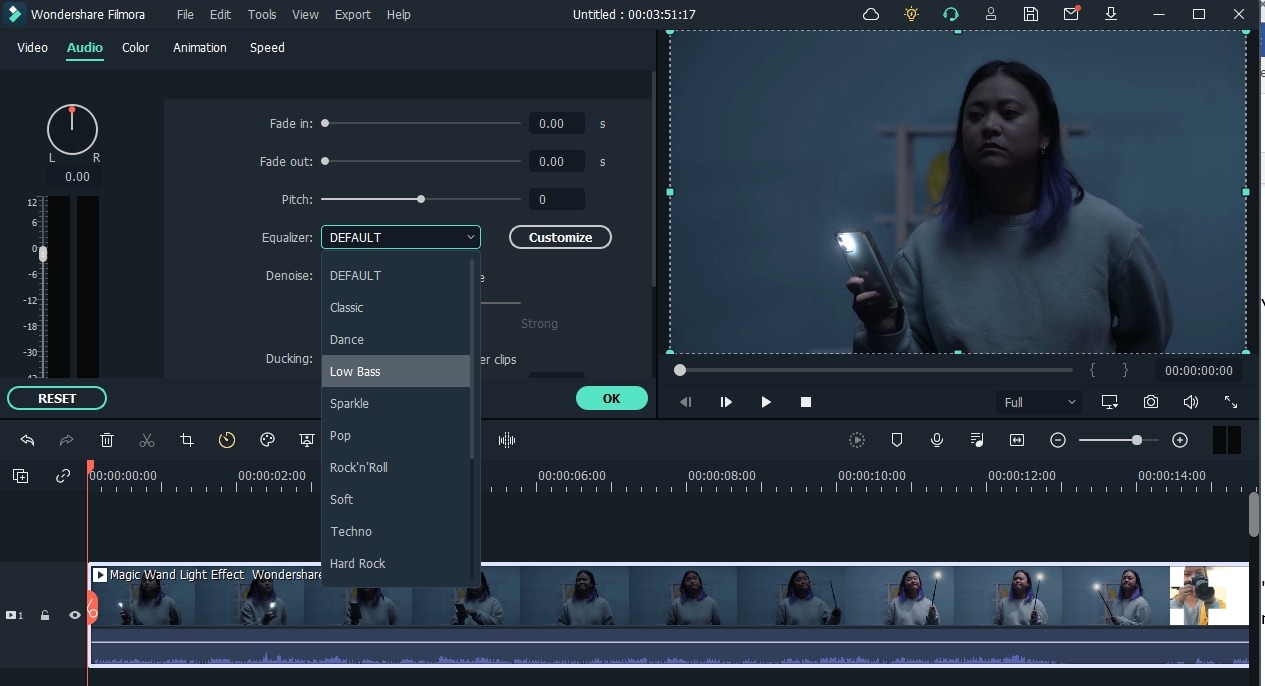Toggle the auto ripple link icon
The image size is (1265, 686).
[63, 476]
